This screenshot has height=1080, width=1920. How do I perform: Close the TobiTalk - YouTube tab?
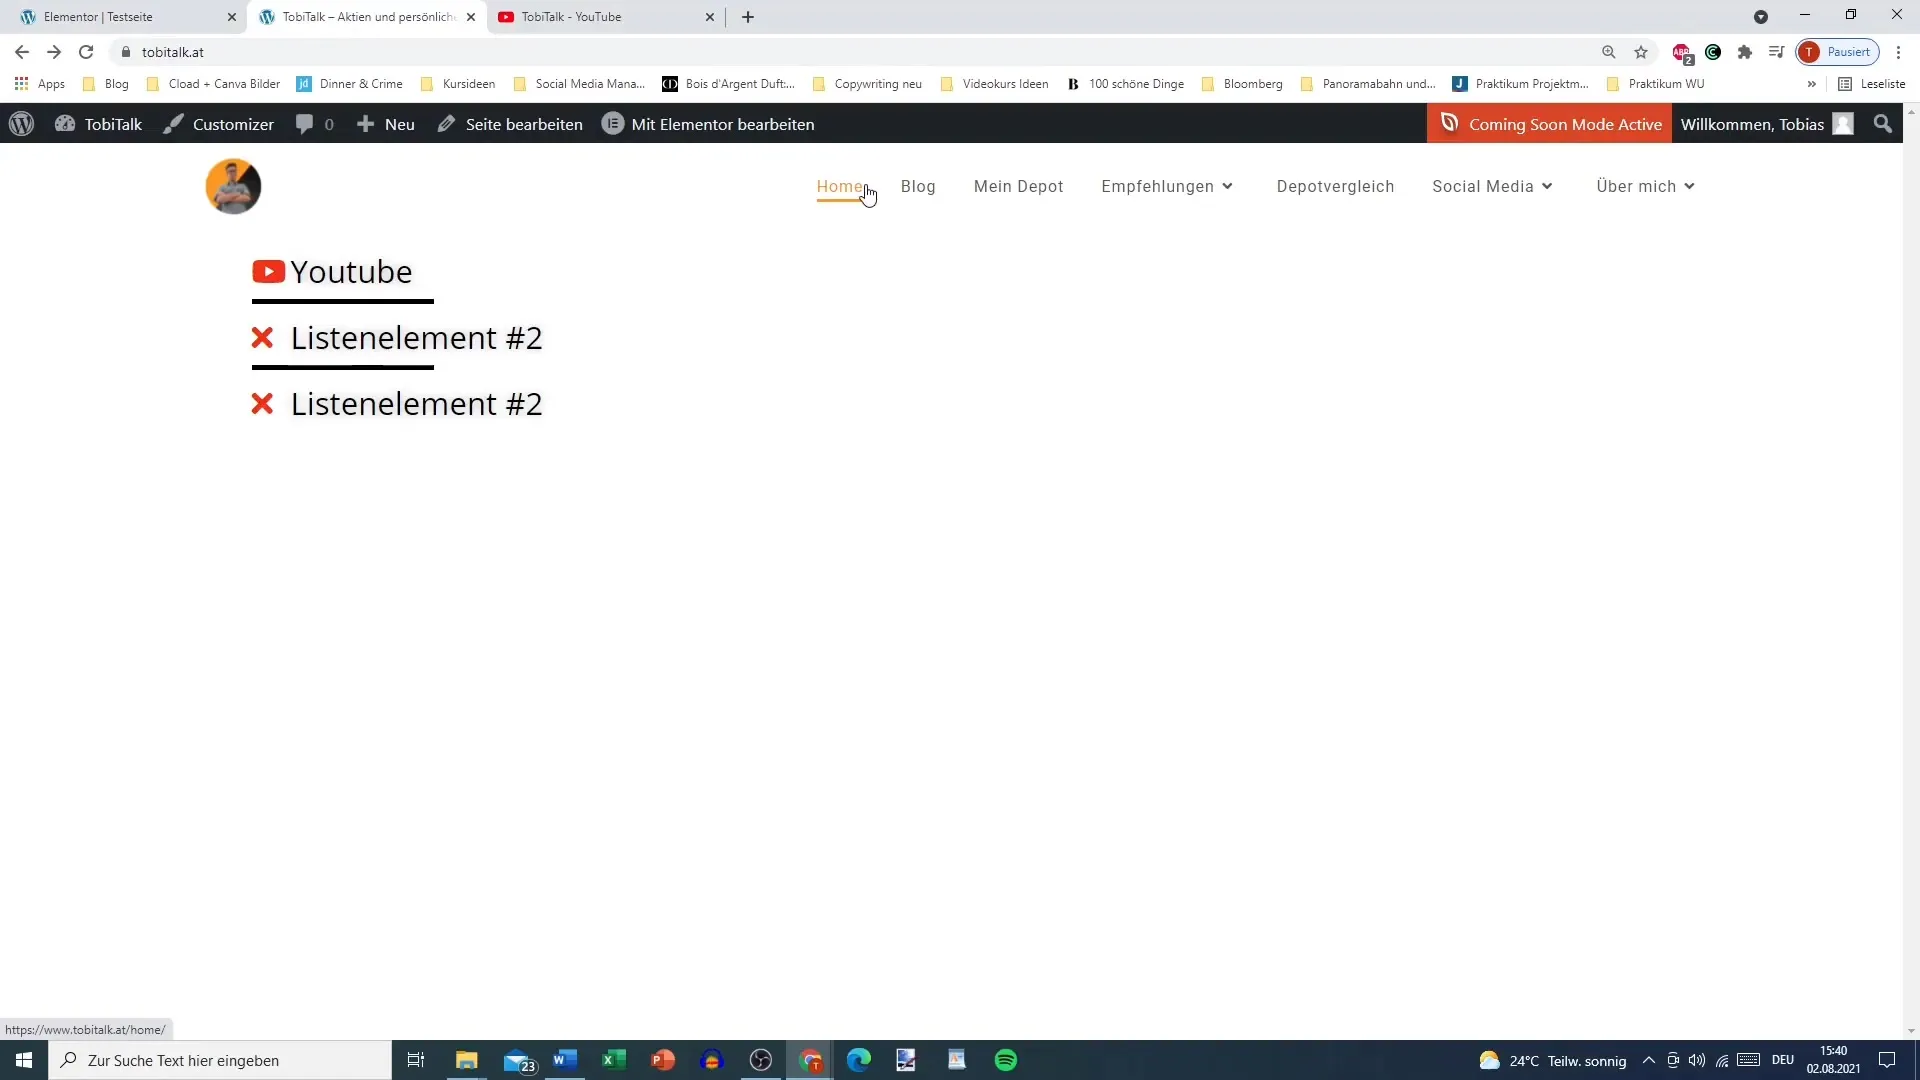710,17
